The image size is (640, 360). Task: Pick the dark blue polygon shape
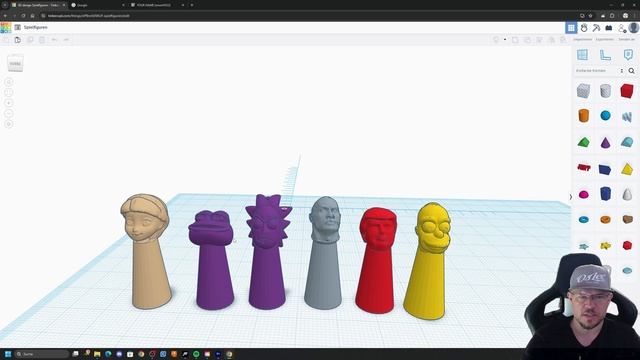click(605, 193)
